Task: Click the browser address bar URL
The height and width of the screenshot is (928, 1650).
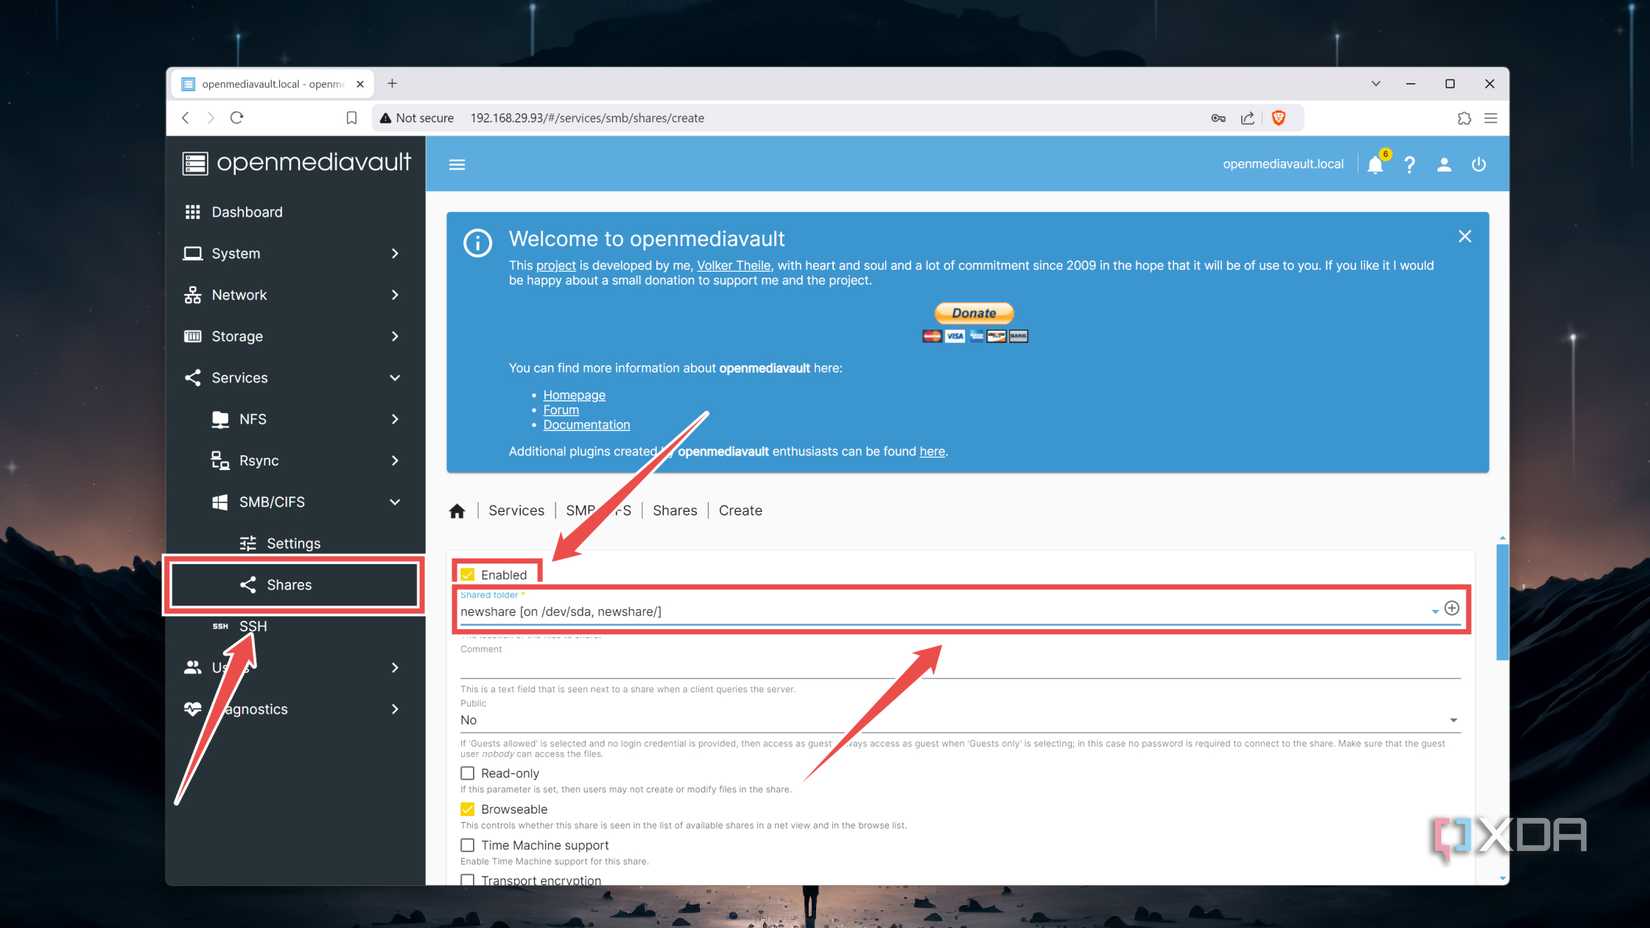Action: 587,118
